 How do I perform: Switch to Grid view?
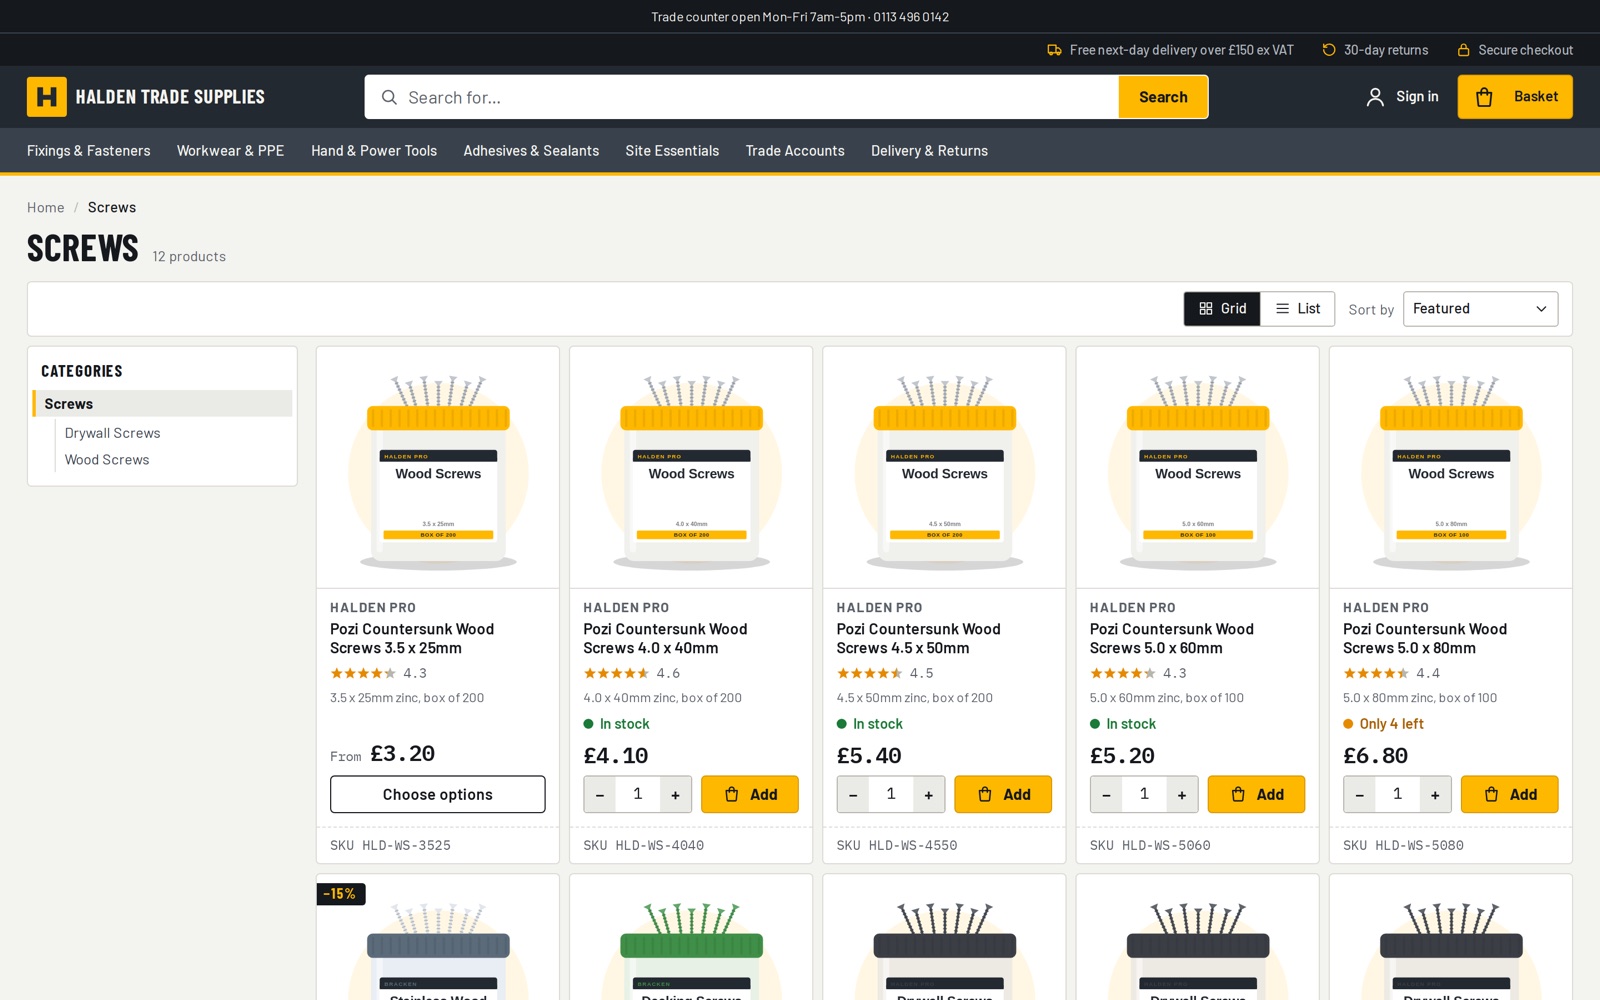click(1222, 309)
